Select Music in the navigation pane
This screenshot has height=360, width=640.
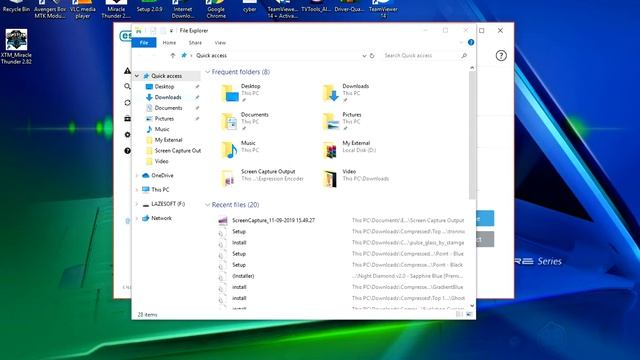pyautogui.click(x=162, y=129)
